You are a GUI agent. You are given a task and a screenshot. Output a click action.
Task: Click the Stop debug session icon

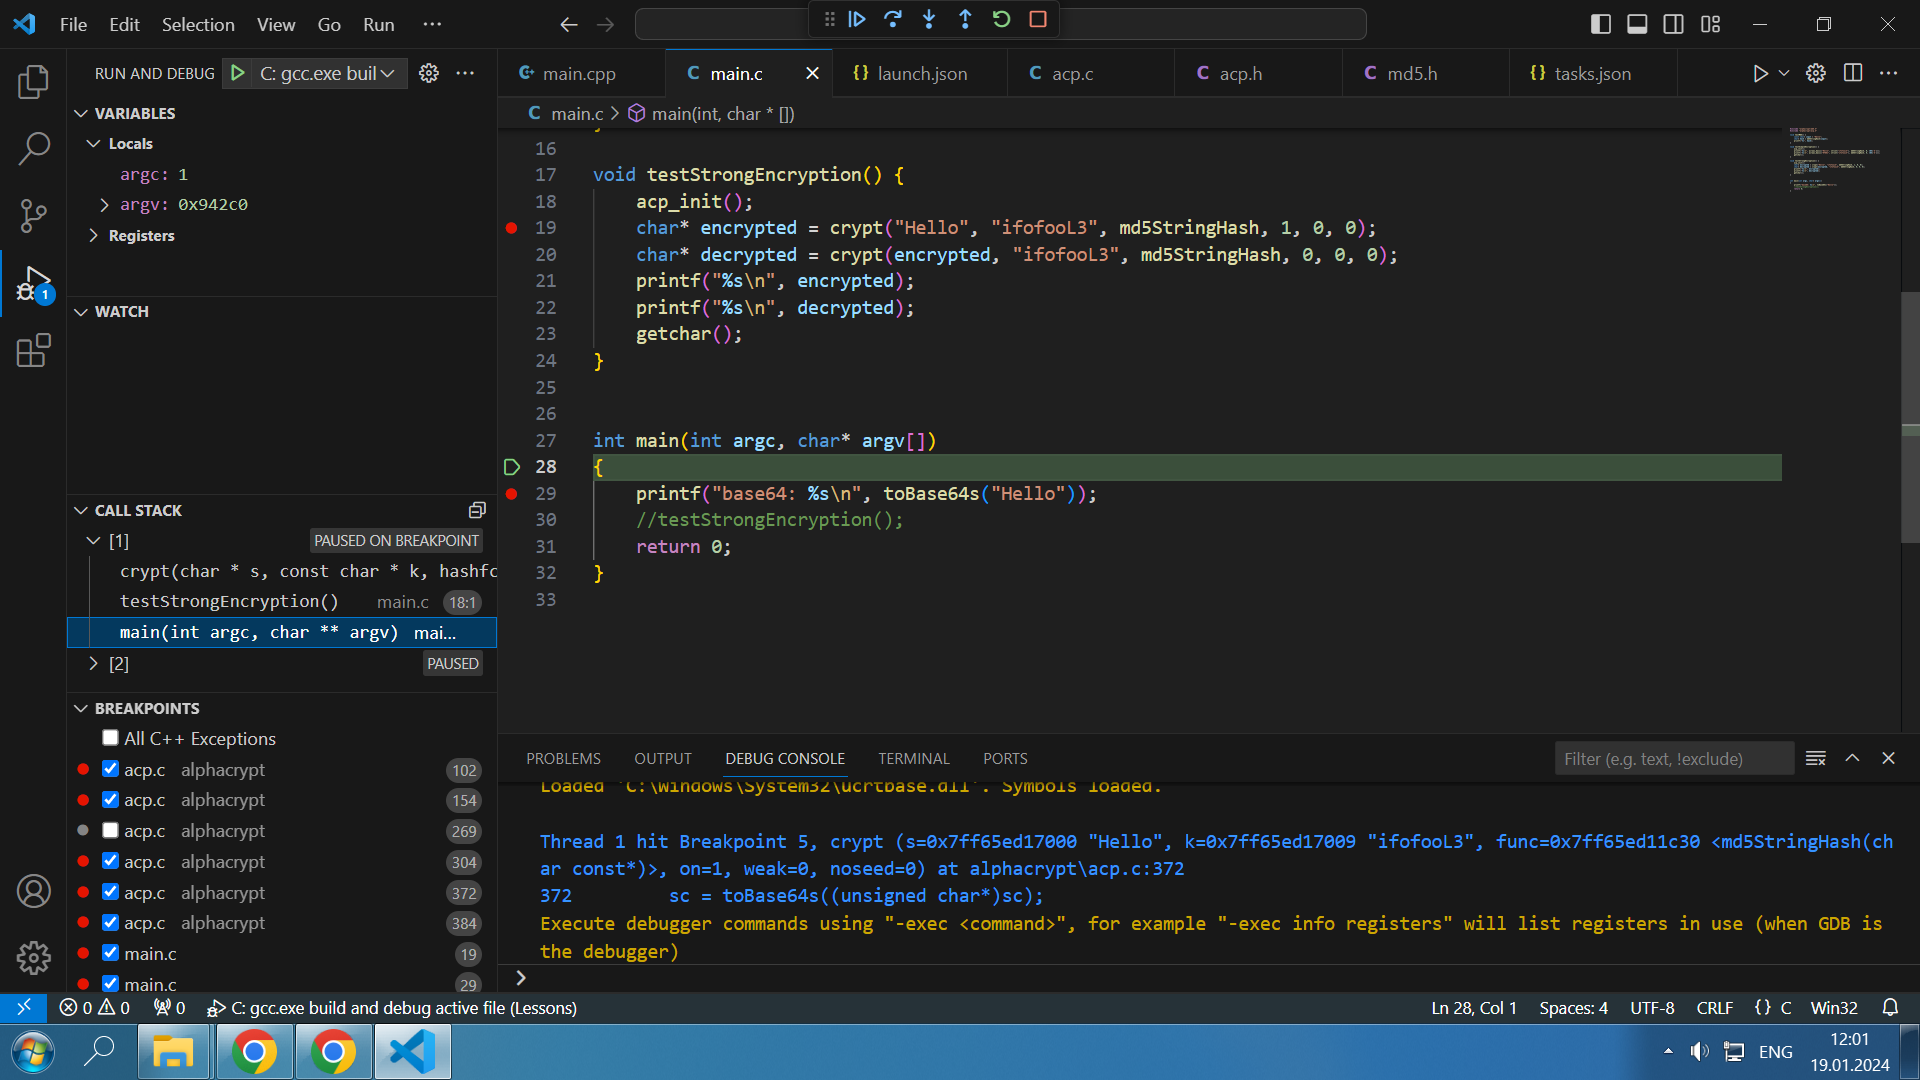1038,20
